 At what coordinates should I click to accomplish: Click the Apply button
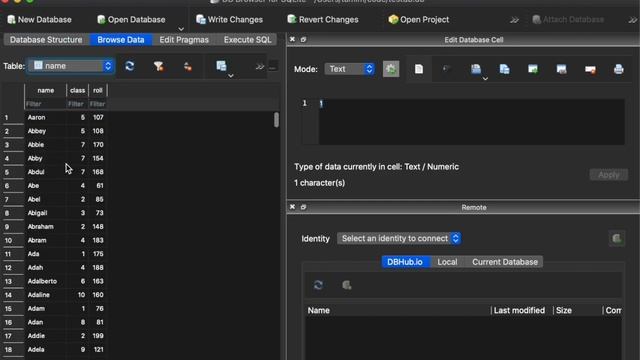coord(609,175)
